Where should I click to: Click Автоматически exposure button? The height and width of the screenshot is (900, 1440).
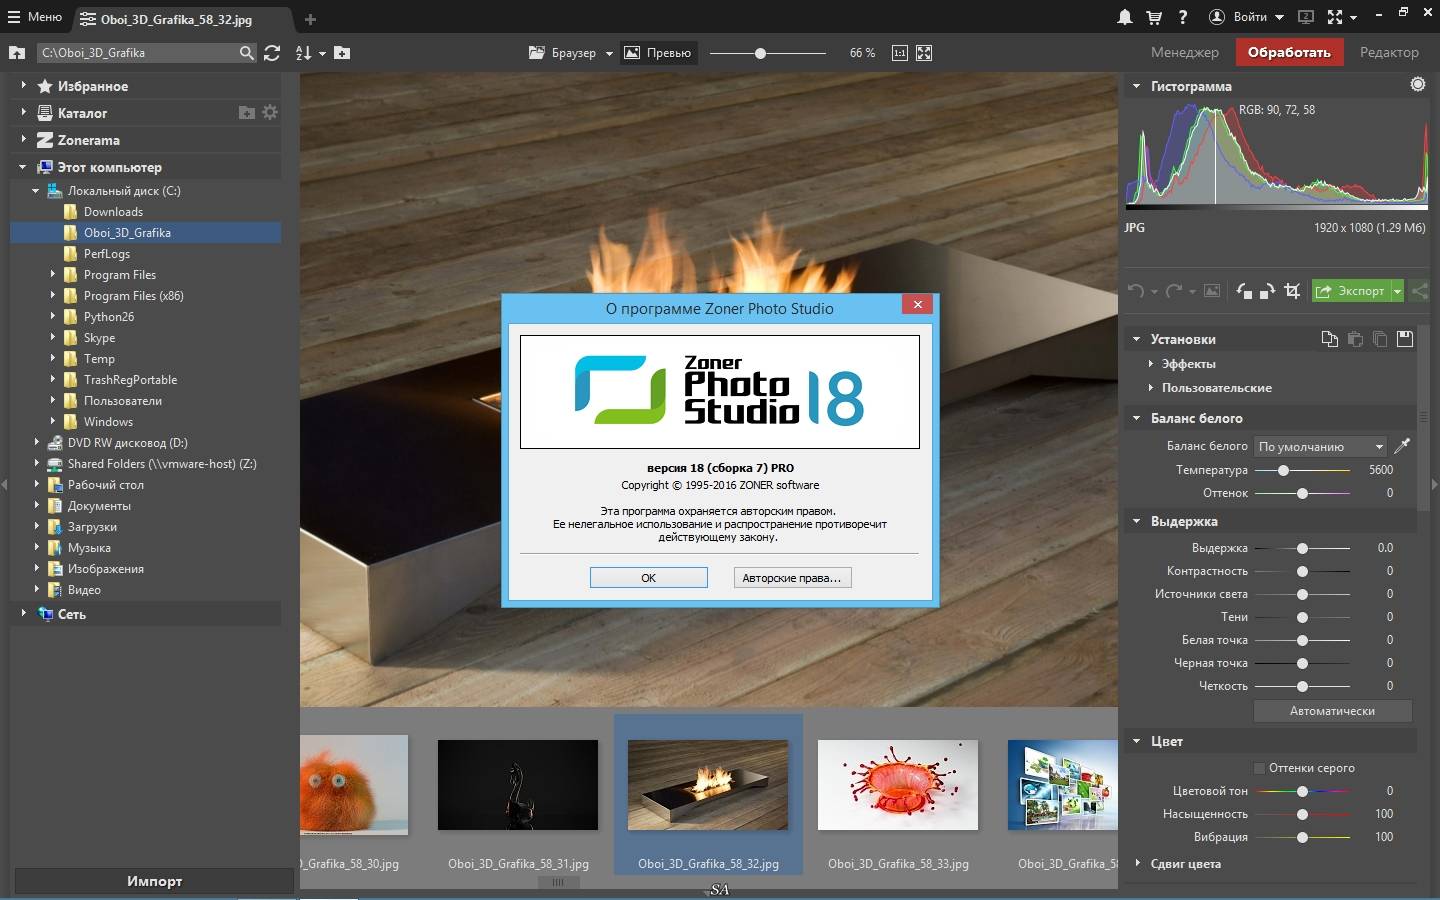point(1332,711)
